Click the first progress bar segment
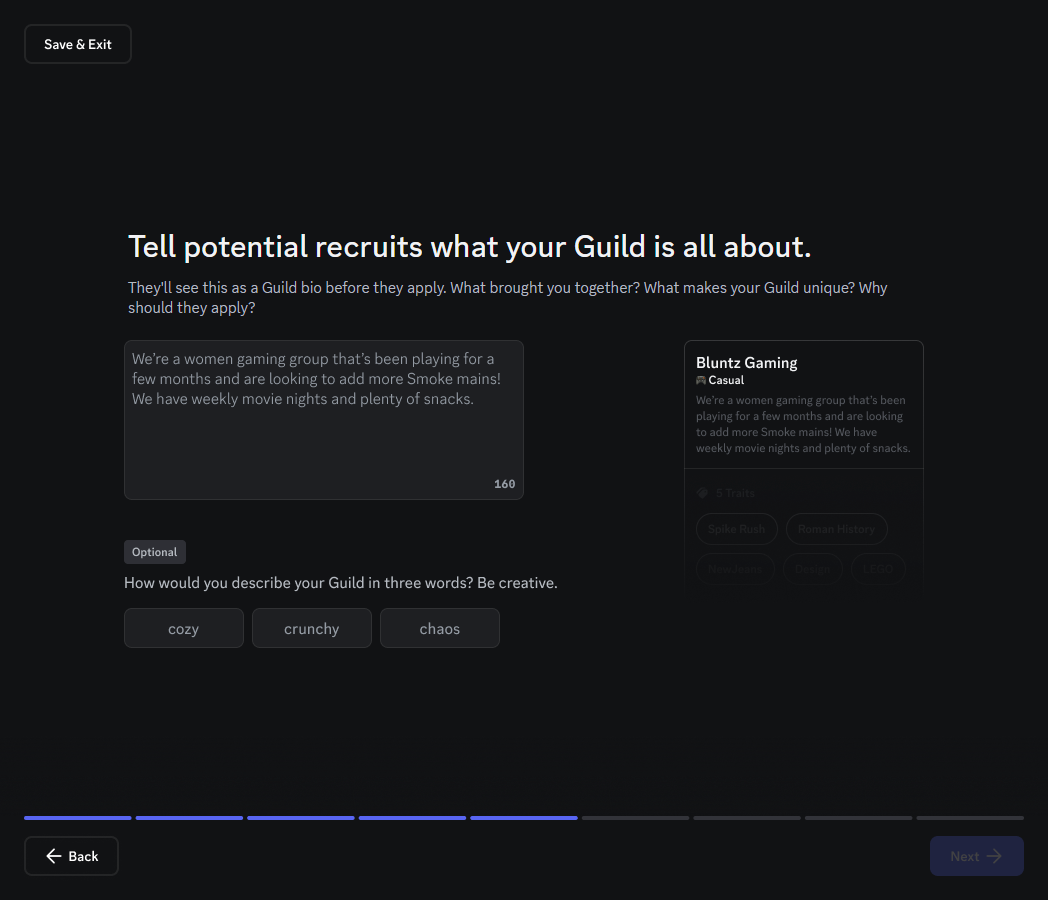1048x900 pixels. point(78,818)
